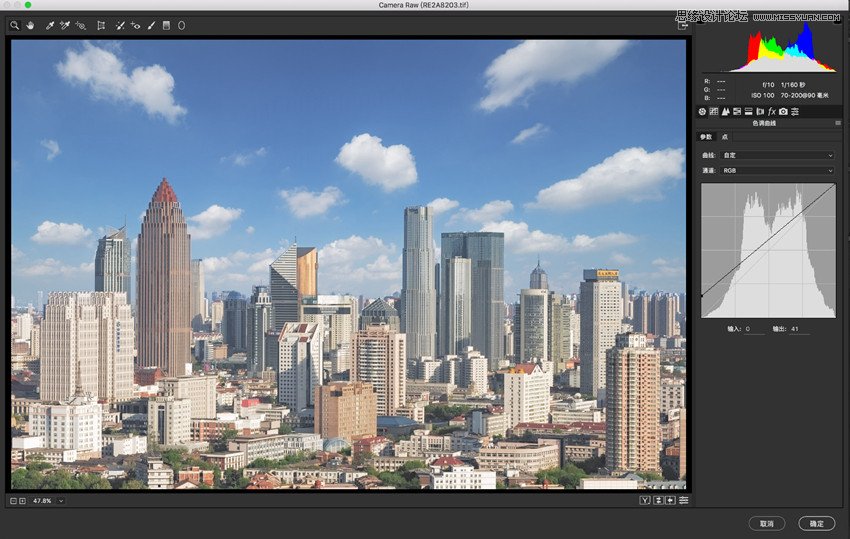The height and width of the screenshot is (539, 850).
Task: Open the tone curve panel options menu
Action: (x=838, y=123)
